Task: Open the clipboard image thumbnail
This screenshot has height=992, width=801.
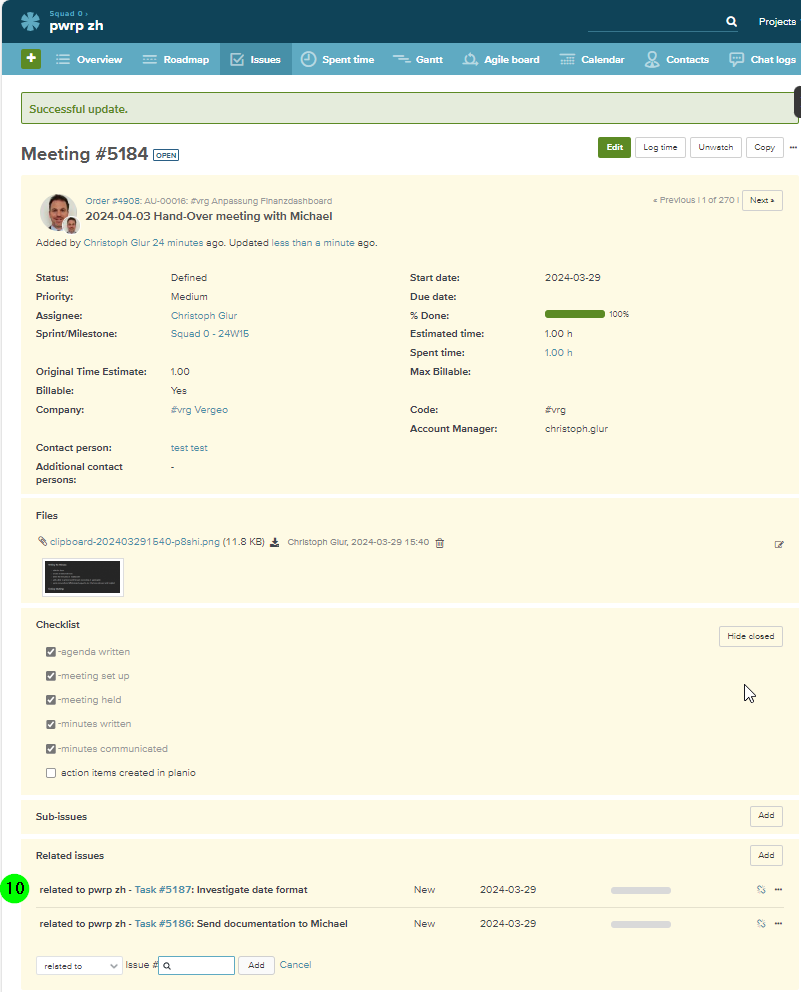Action: coord(83,577)
